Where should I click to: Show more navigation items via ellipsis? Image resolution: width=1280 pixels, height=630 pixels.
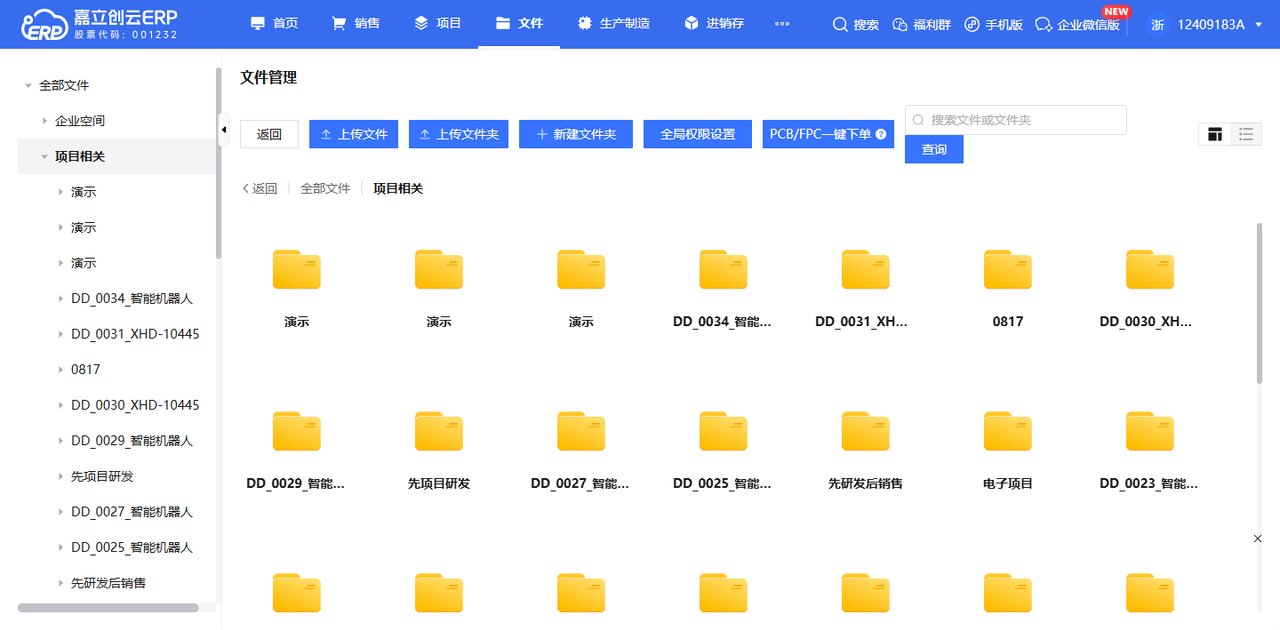point(782,24)
